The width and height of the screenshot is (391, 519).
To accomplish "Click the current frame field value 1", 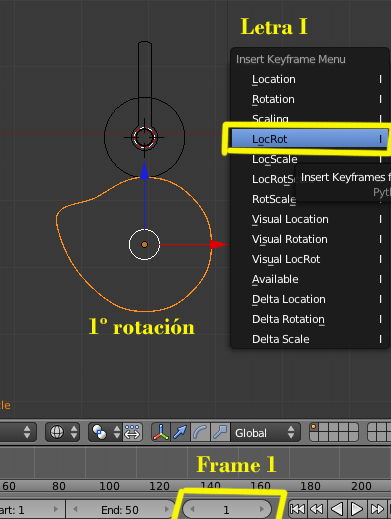I will pos(227,509).
